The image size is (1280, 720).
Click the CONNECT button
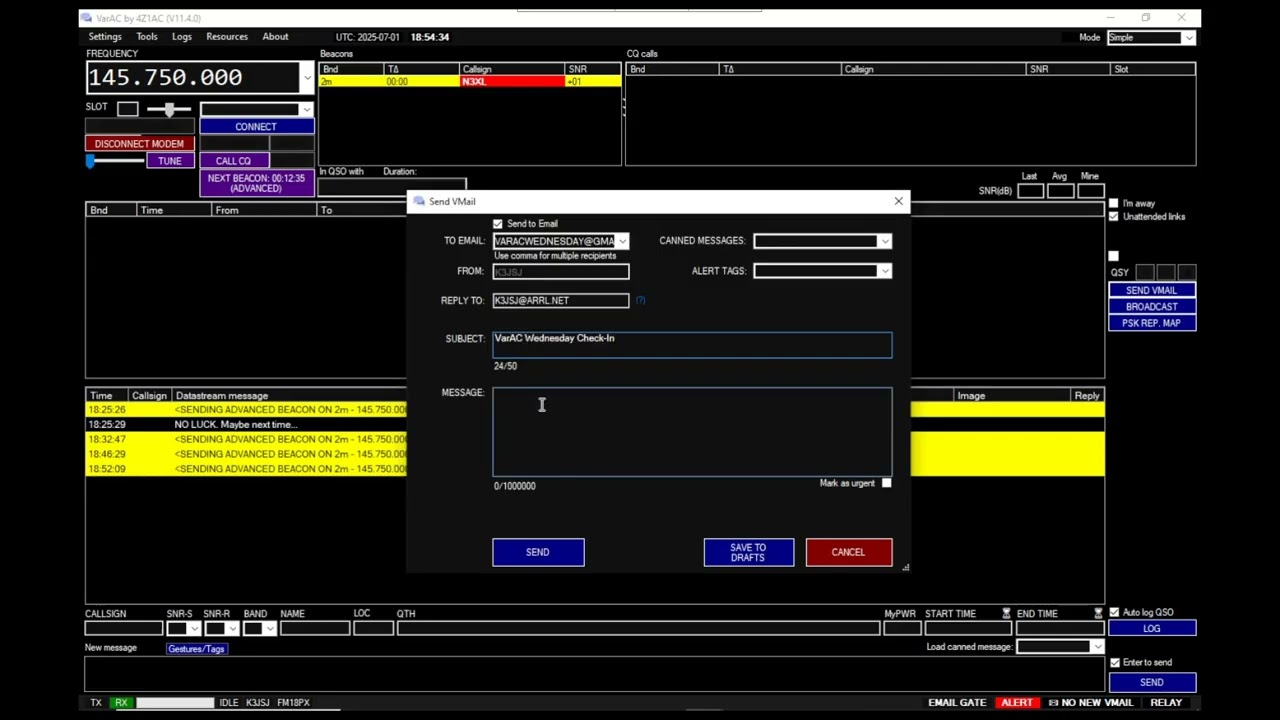tap(256, 127)
